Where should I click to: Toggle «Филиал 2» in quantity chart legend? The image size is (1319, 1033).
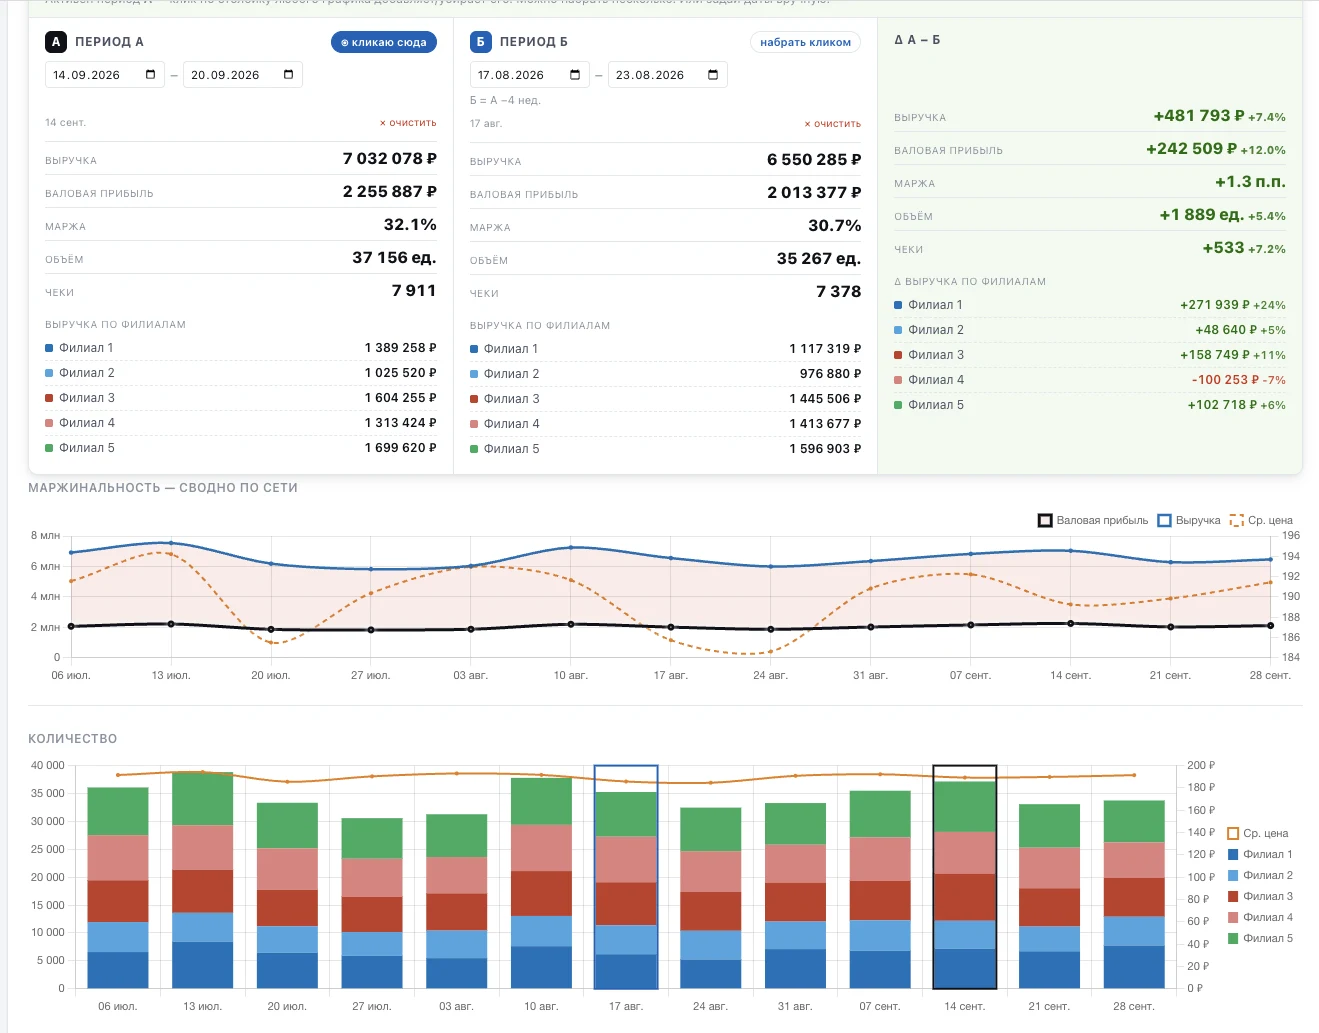tap(1260, 875)
